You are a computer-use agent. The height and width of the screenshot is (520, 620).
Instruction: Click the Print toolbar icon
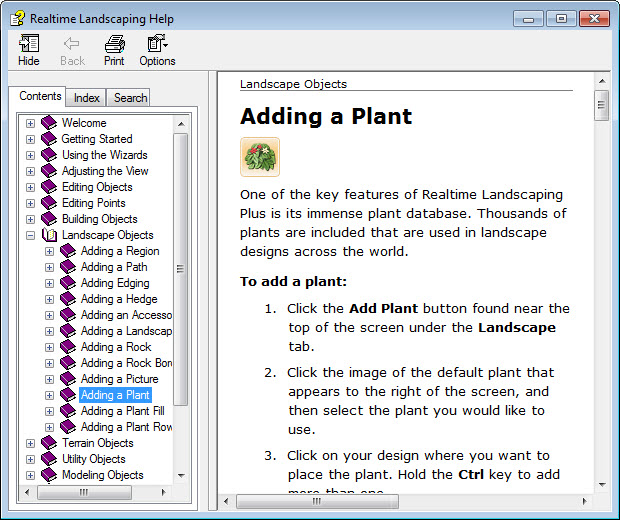click(115, 43)
